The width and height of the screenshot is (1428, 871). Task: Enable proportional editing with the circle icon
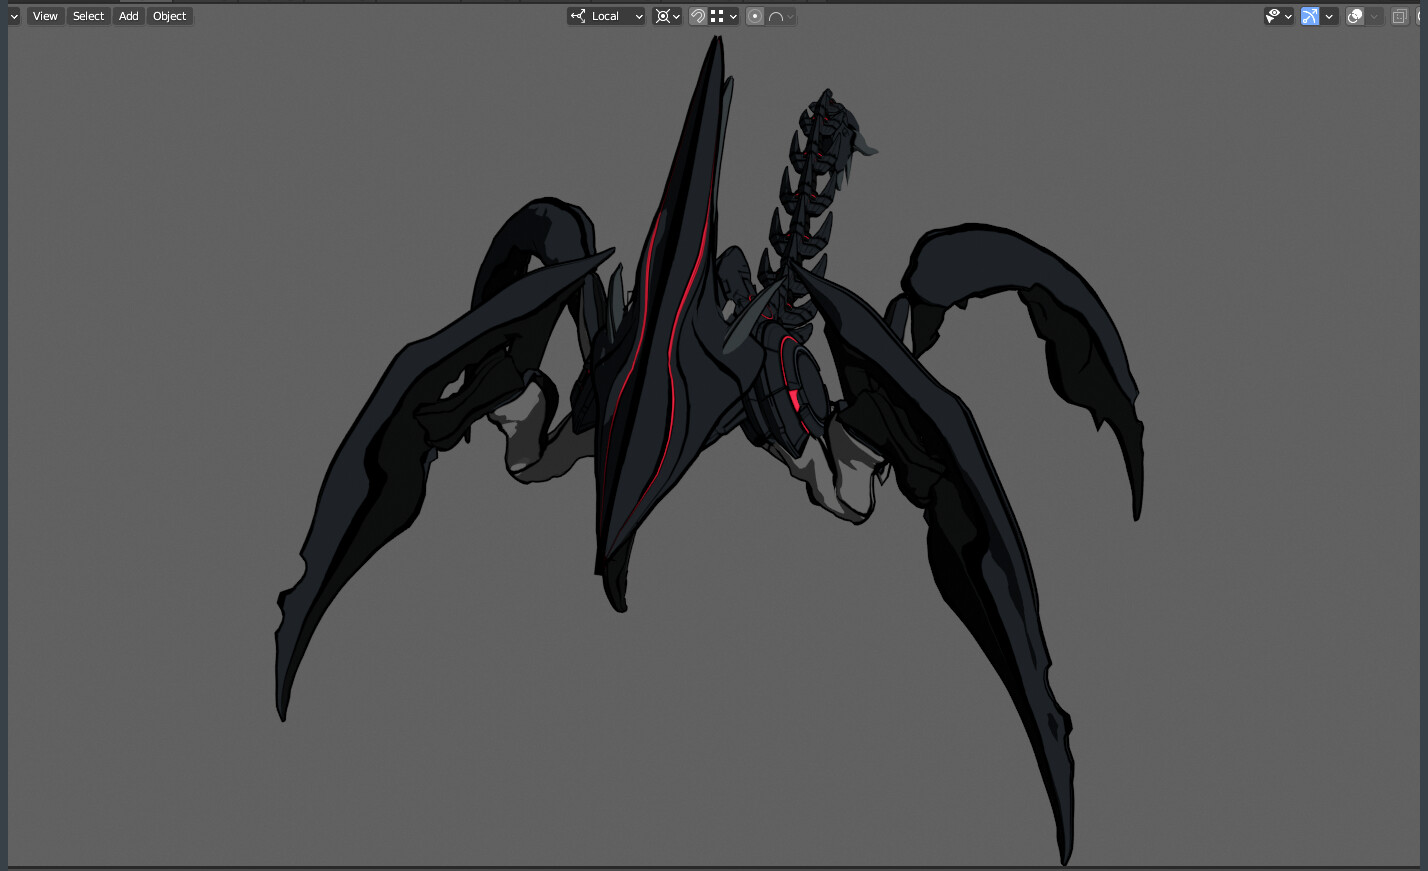tap(757, 16)
